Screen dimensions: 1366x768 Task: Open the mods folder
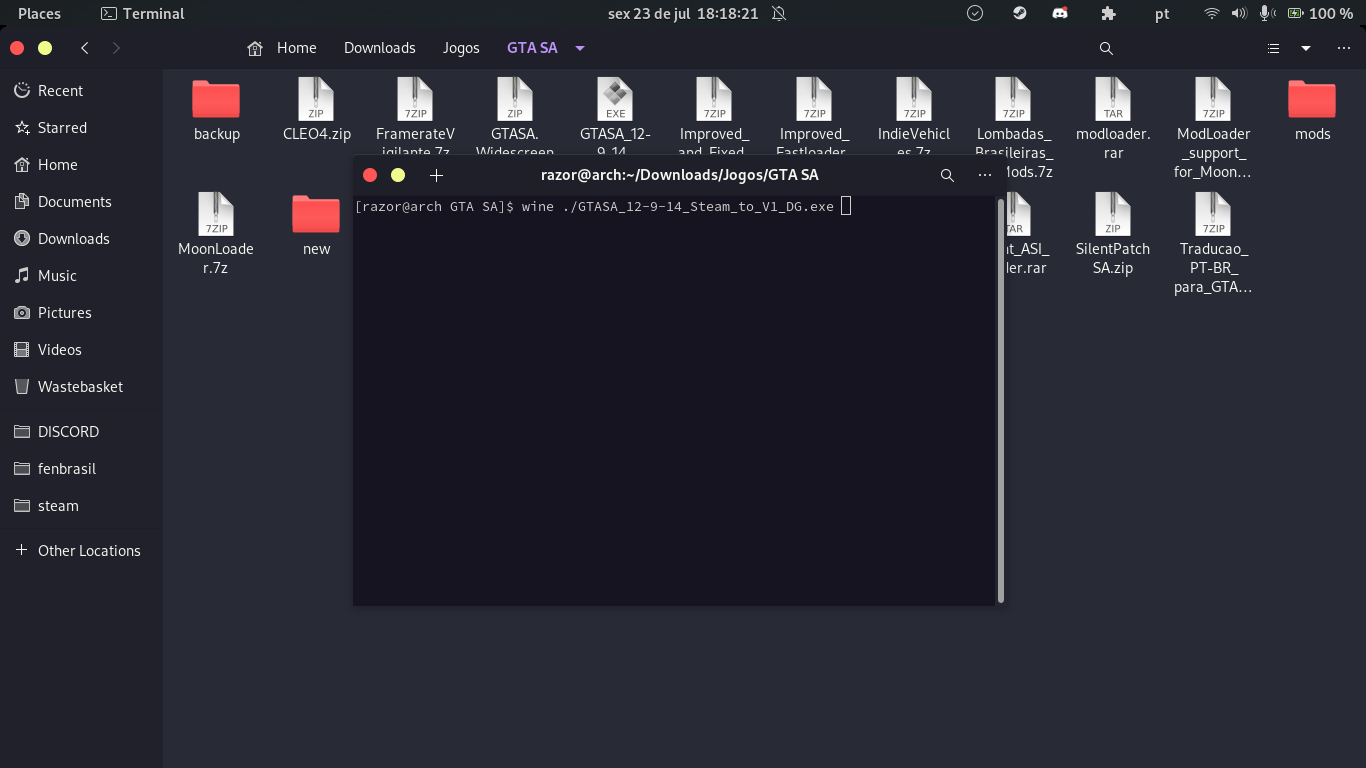(1312, 110)
